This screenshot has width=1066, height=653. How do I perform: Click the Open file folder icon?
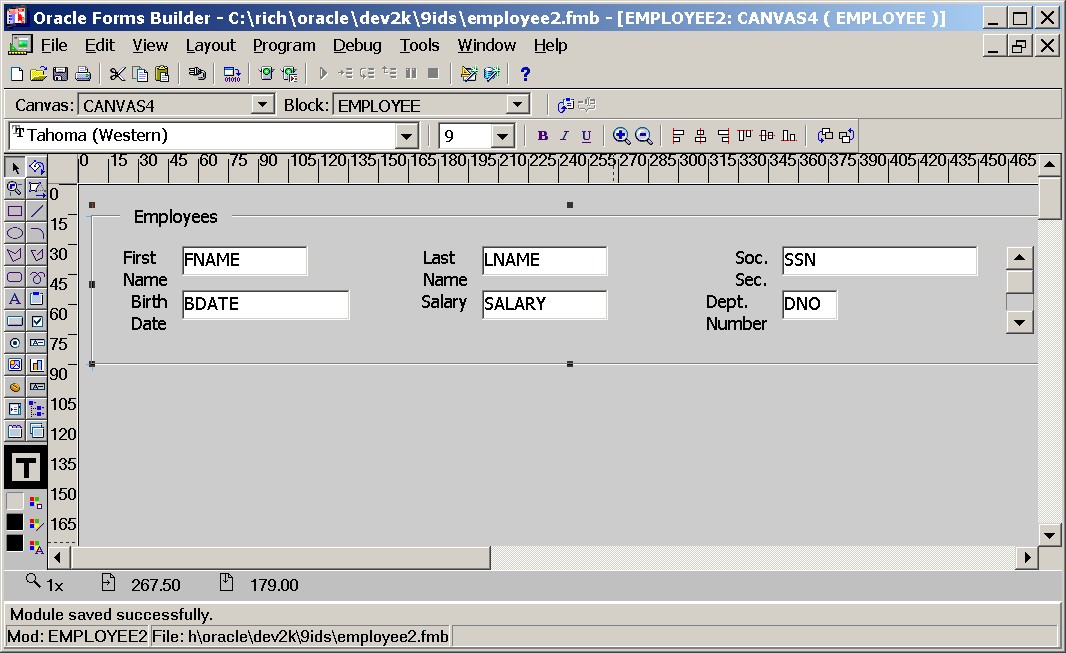(x=38, y=73)
